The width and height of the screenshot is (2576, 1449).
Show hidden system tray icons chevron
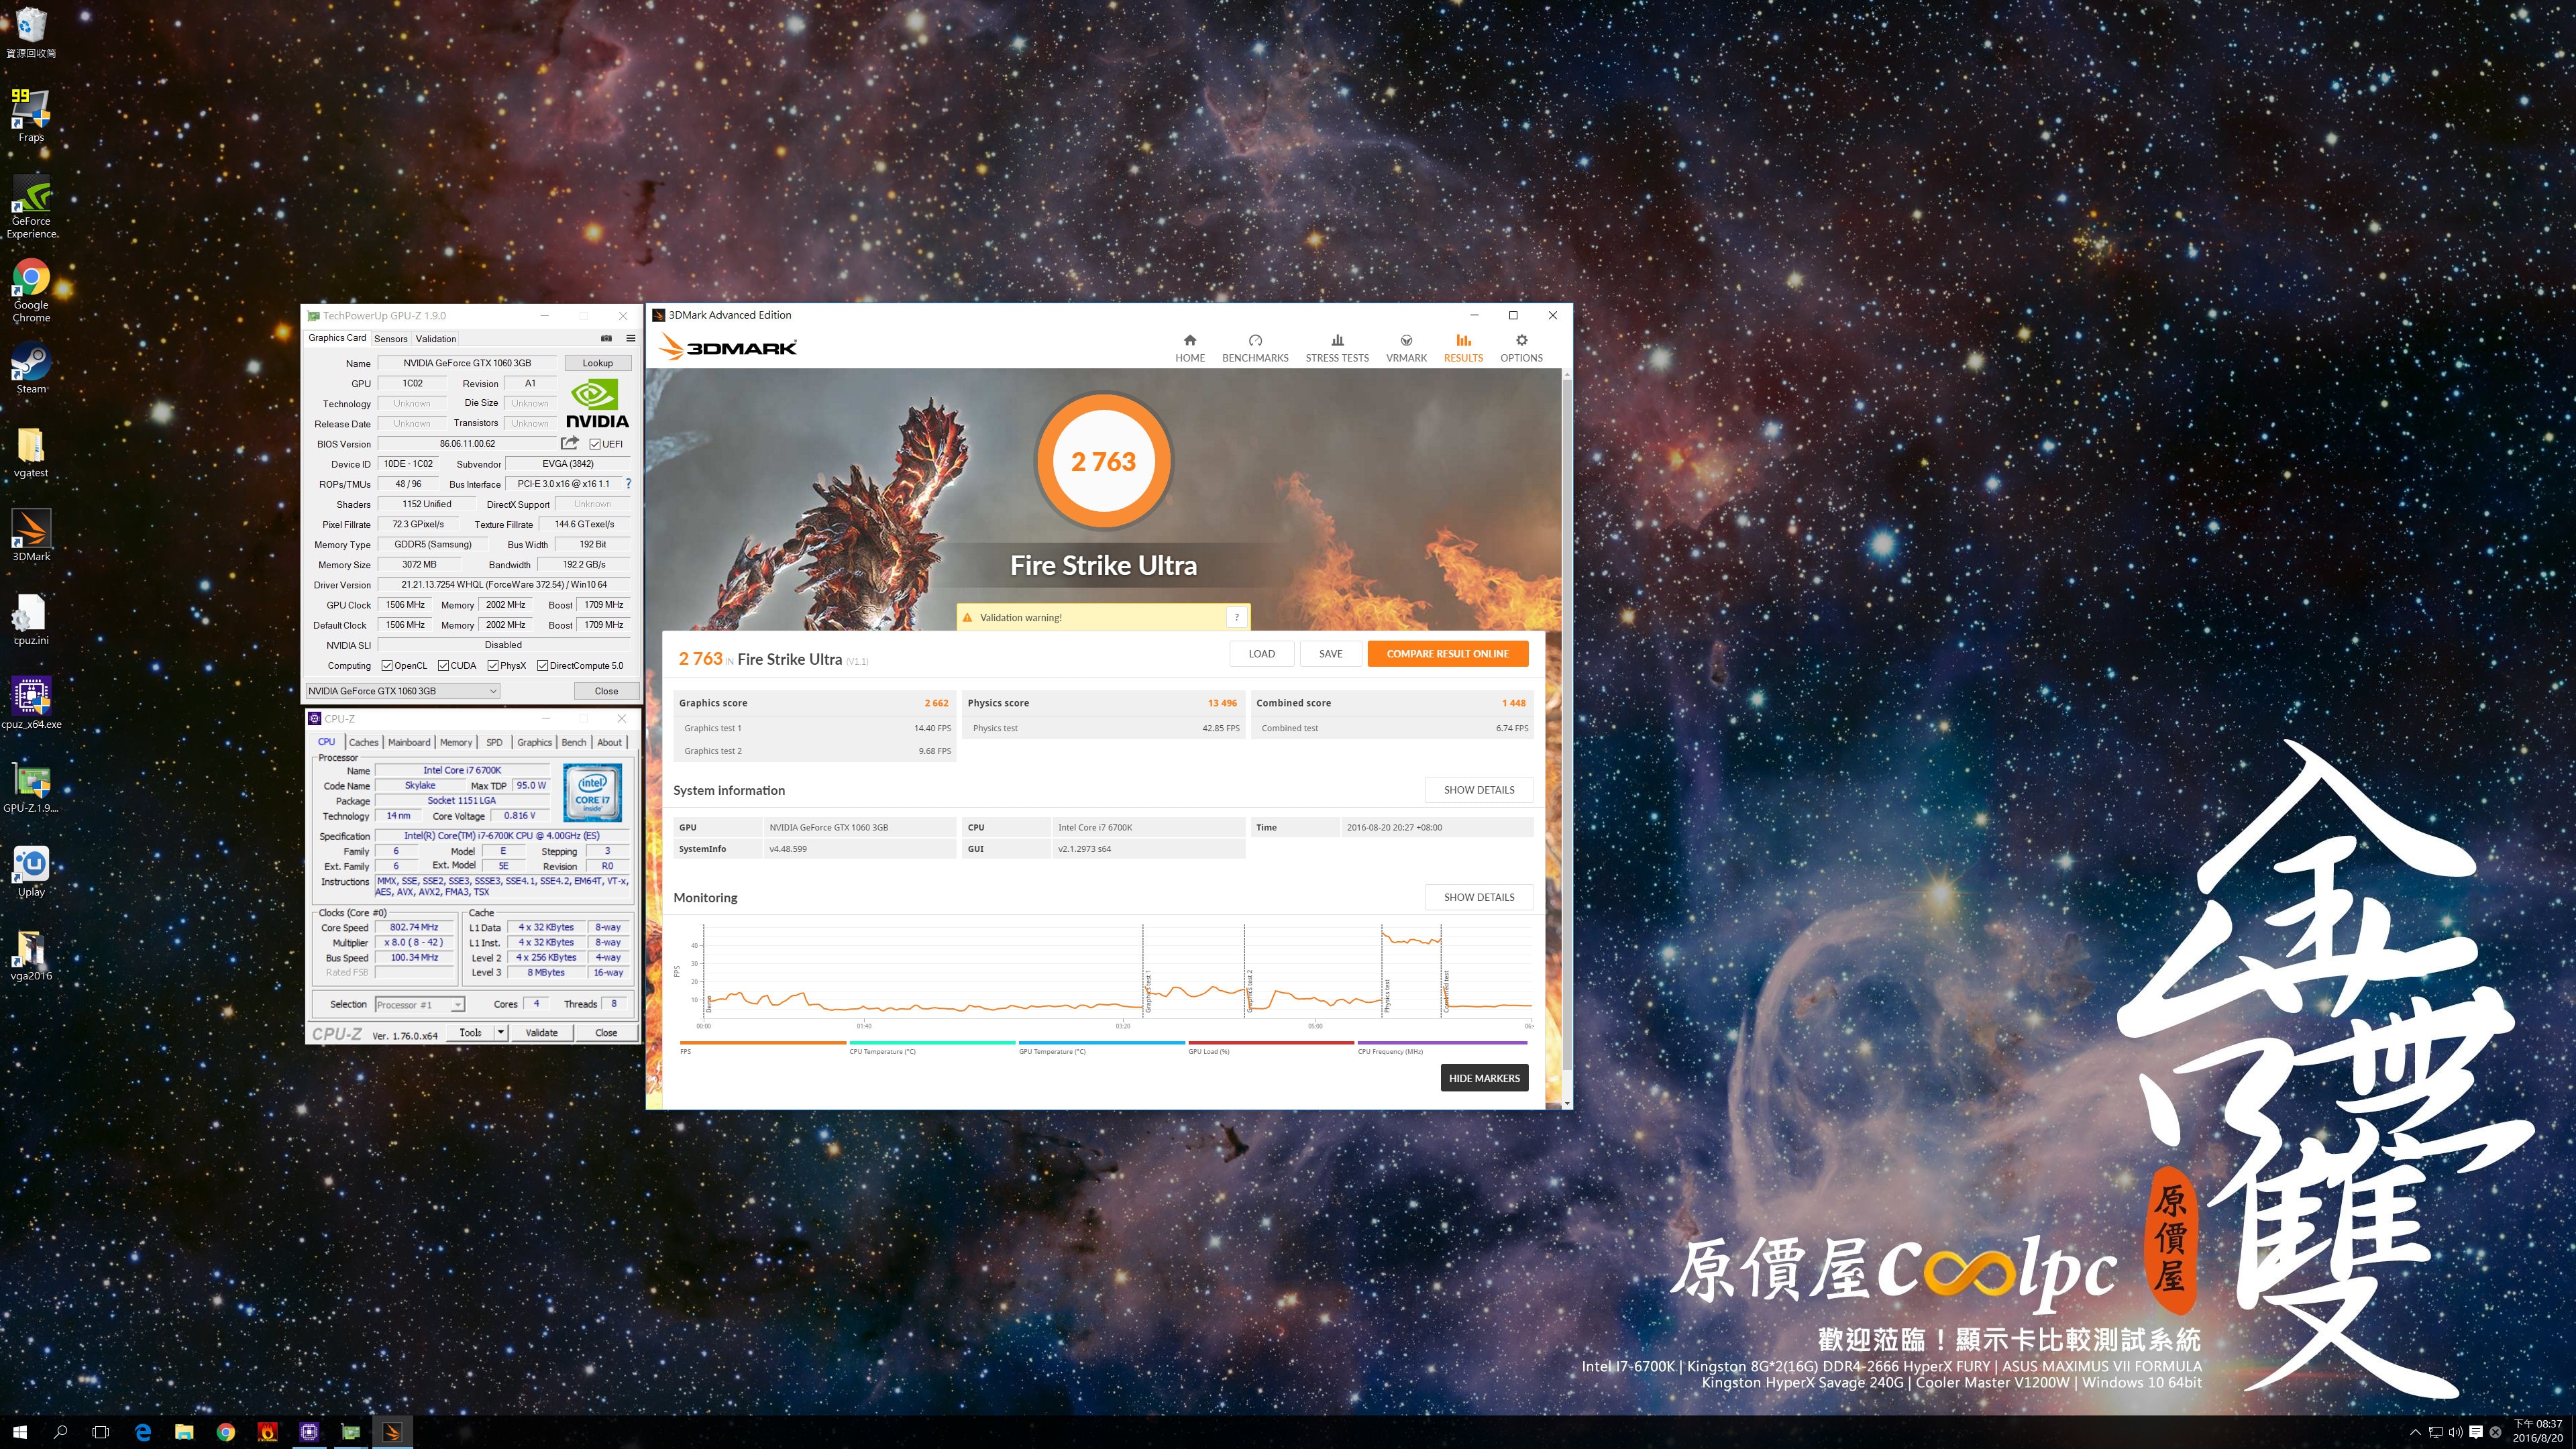pyautogui.click(x=2415, y=1432)
